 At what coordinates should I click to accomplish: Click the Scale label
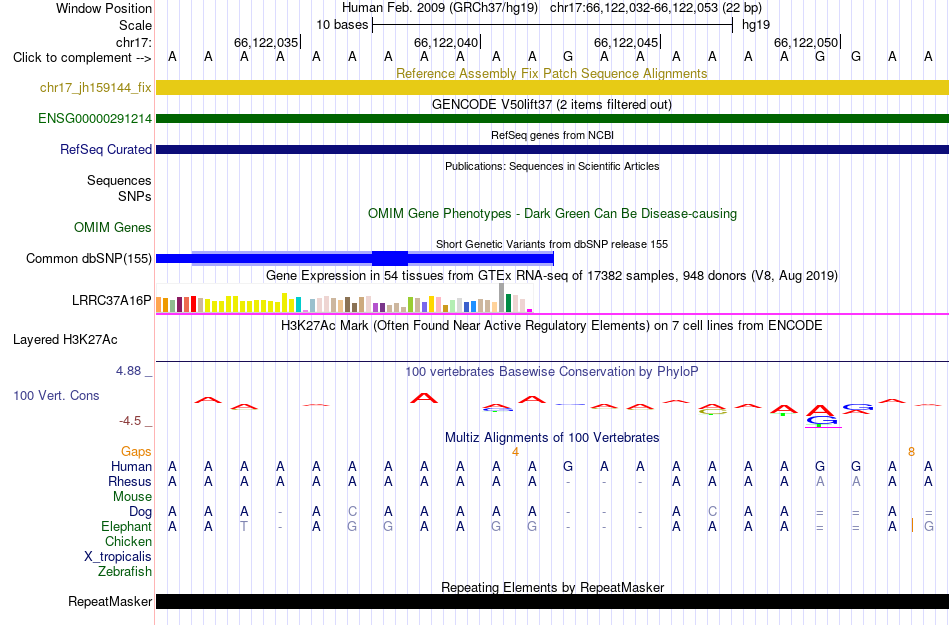click(135, 25)
